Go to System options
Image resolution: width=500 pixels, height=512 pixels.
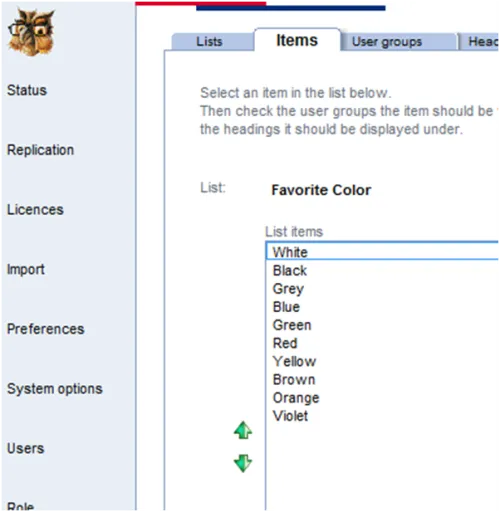(55, 389)
